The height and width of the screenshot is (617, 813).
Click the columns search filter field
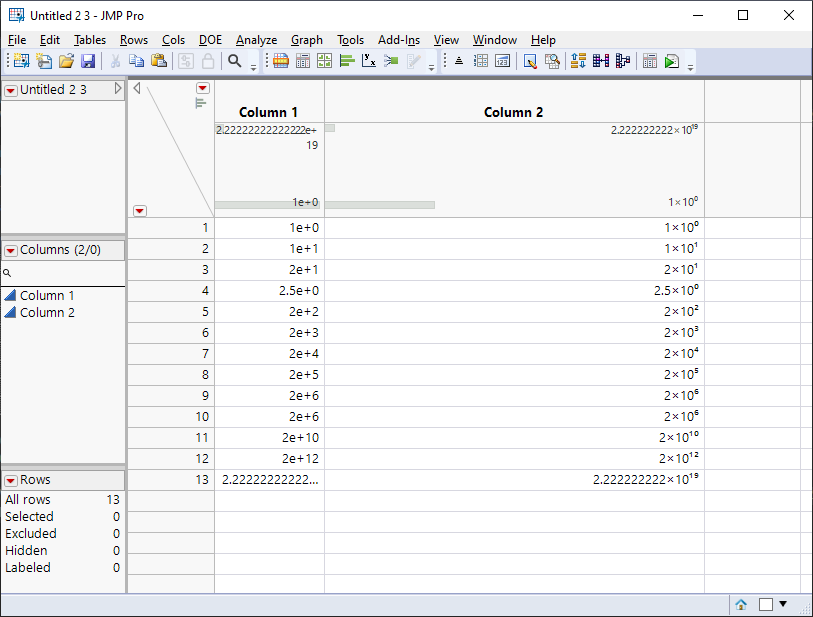pos(63,273)
